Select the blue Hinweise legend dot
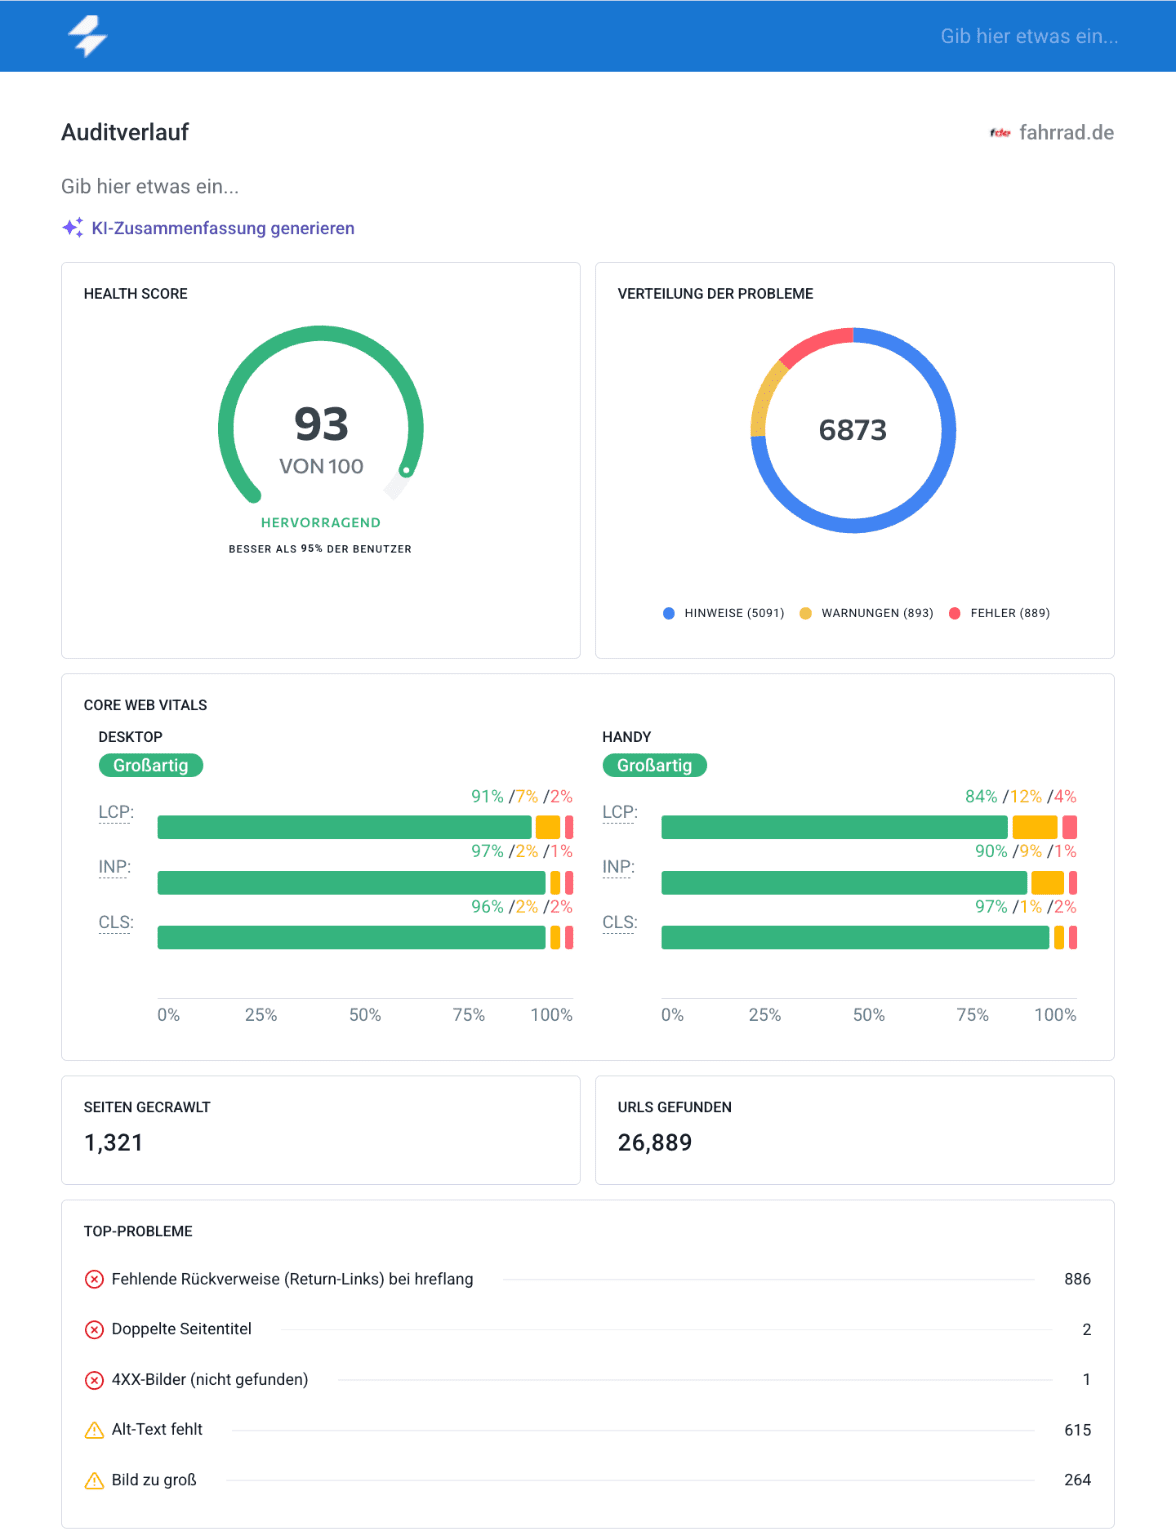This screenshot has width=1176, height=1536. 669,613
